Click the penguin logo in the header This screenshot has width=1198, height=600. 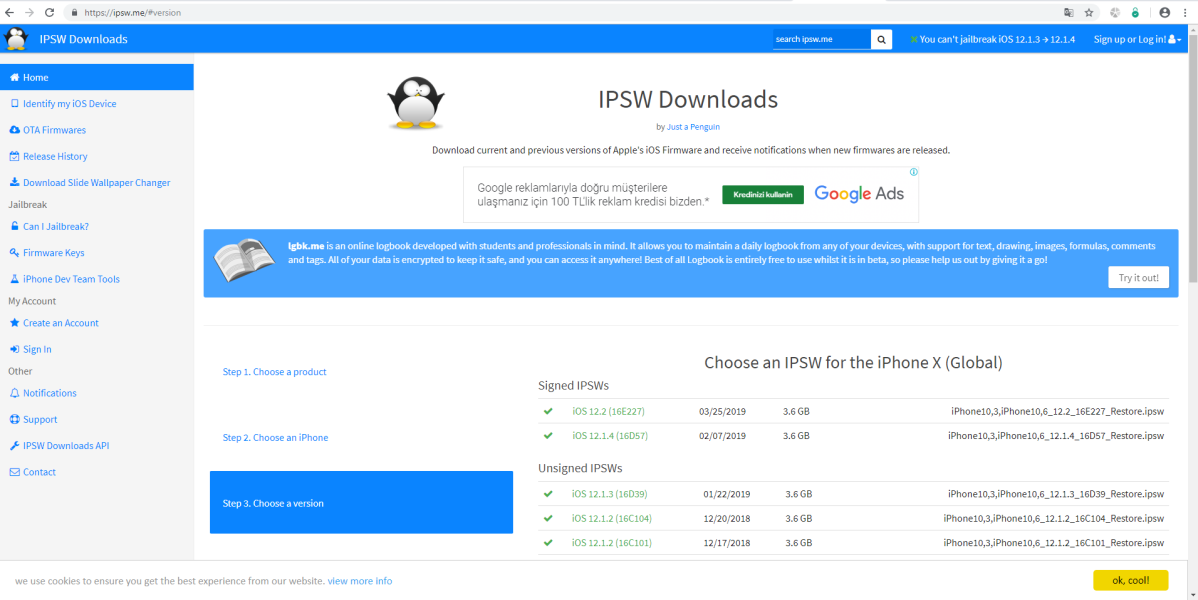[x=16, y=39]
